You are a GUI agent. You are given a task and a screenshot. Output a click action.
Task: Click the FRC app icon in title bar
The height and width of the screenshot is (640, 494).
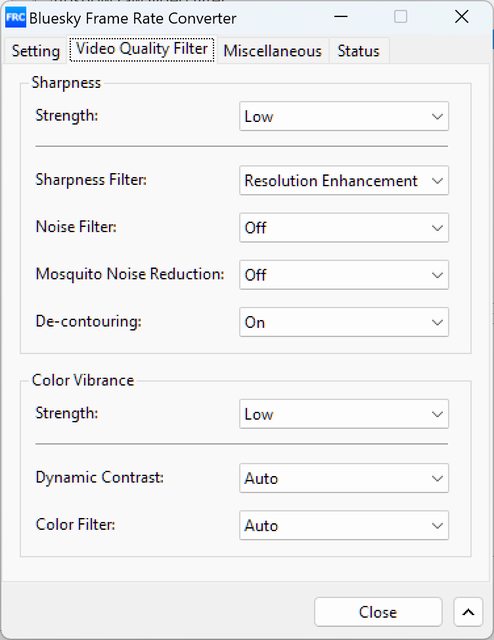tap(16, 18)
